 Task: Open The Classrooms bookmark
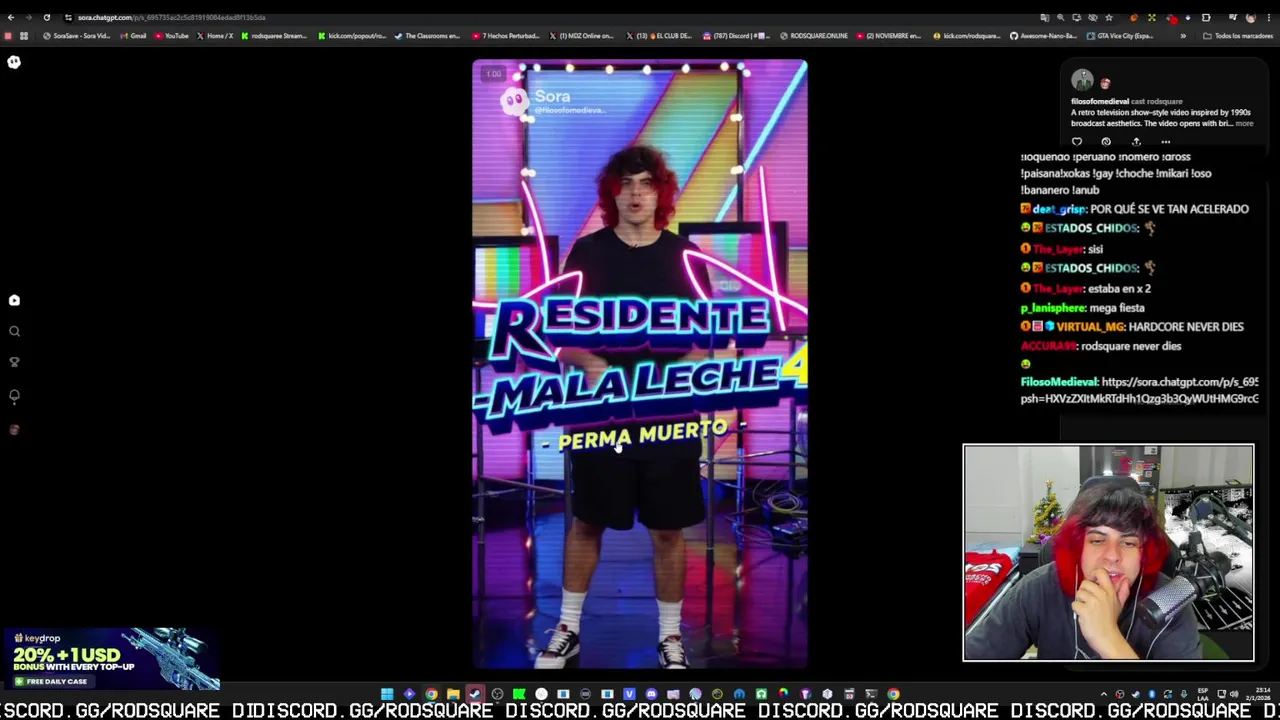[x=427, y=36]
